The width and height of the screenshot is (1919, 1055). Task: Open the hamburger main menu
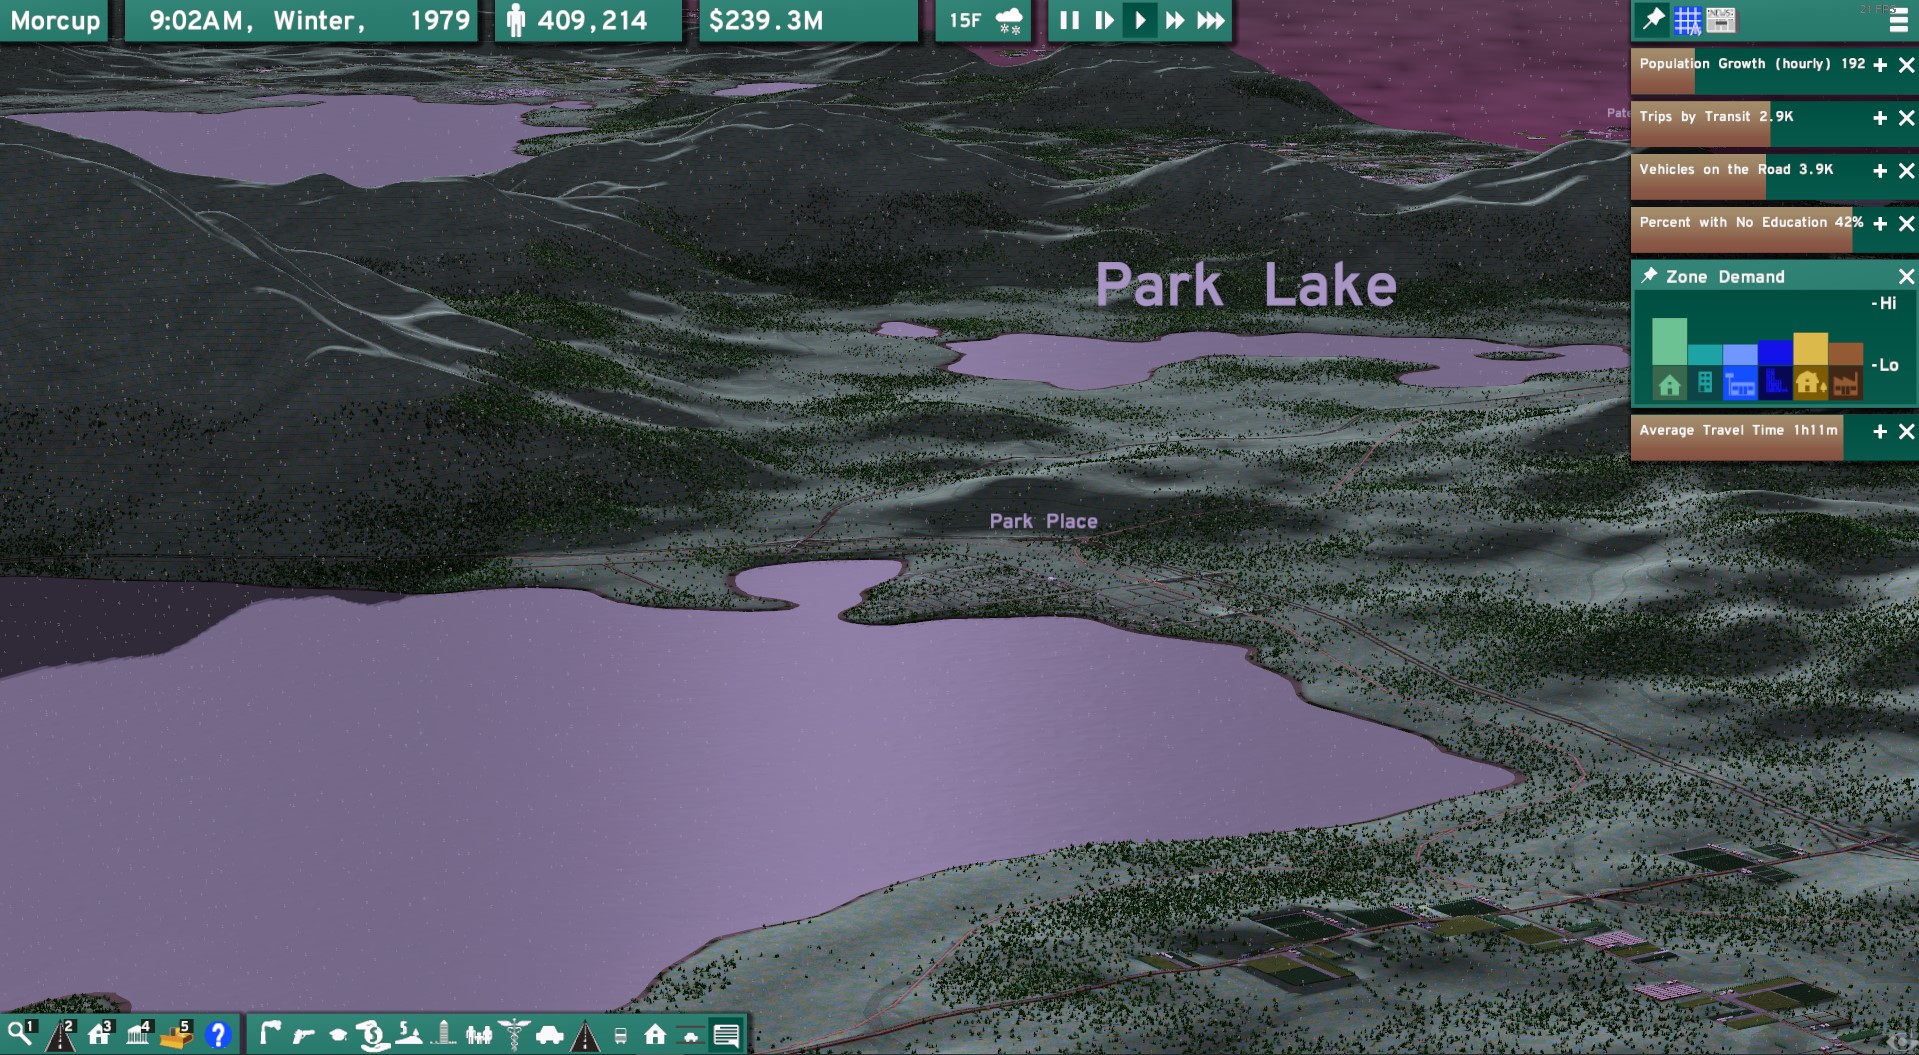[1898, 21]
